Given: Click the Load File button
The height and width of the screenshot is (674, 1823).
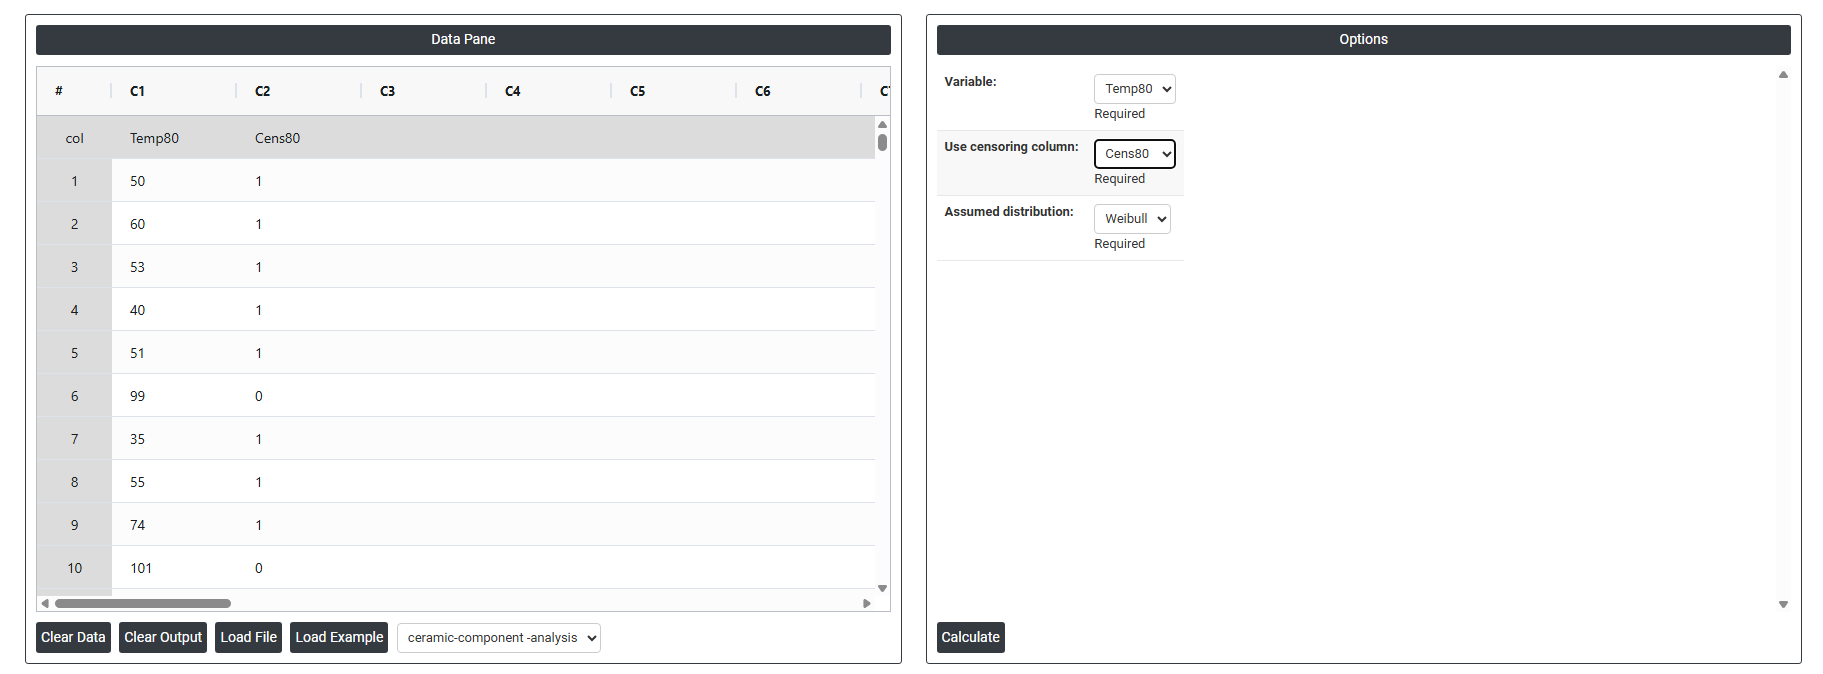Looking at the screenshot, I should [x=248, y=637].
